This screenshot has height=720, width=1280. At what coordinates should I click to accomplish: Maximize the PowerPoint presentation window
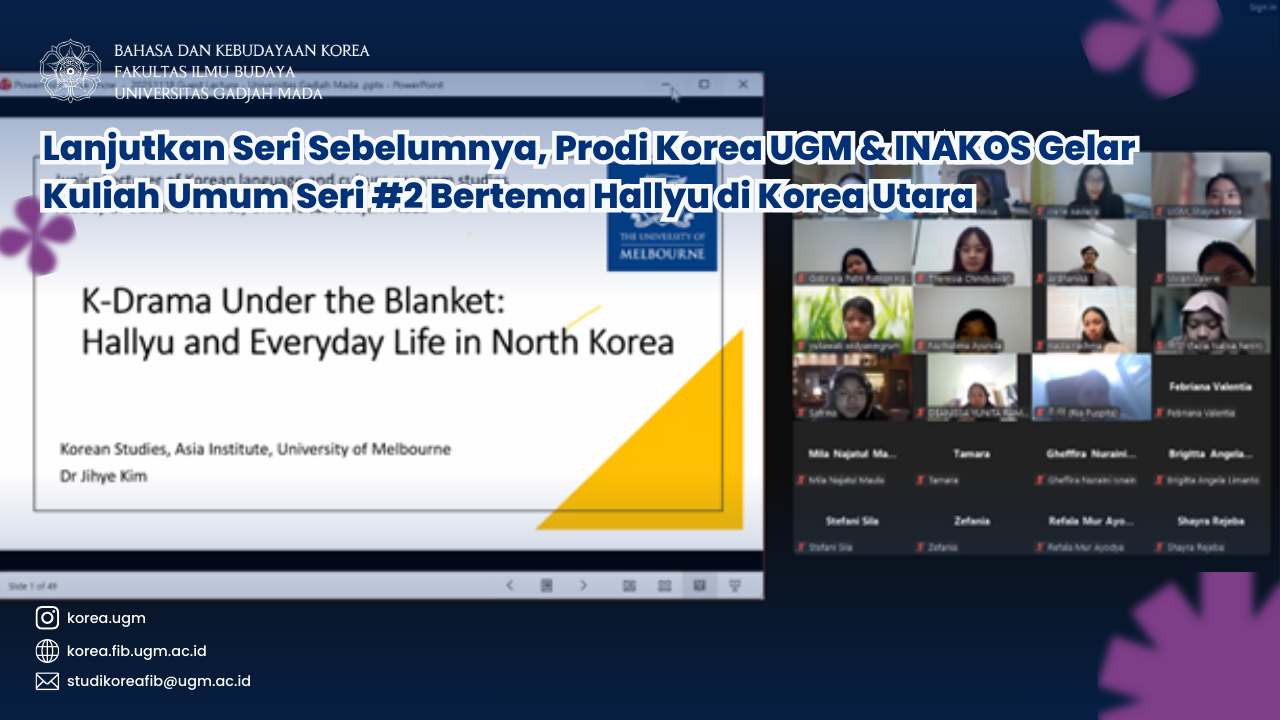click(x=704, y=85)
